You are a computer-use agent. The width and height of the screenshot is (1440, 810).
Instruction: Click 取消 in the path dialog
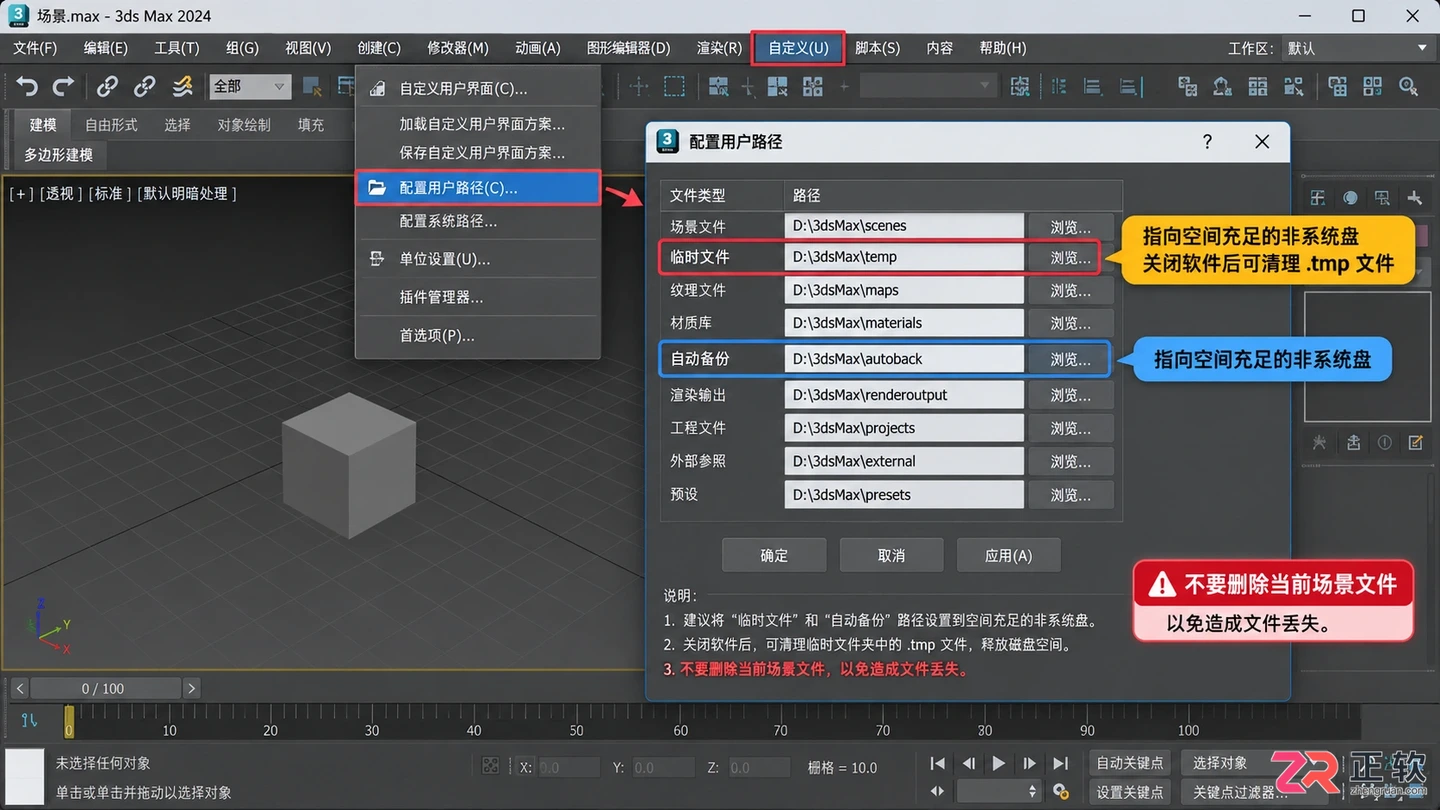click(x=891, y=555)
